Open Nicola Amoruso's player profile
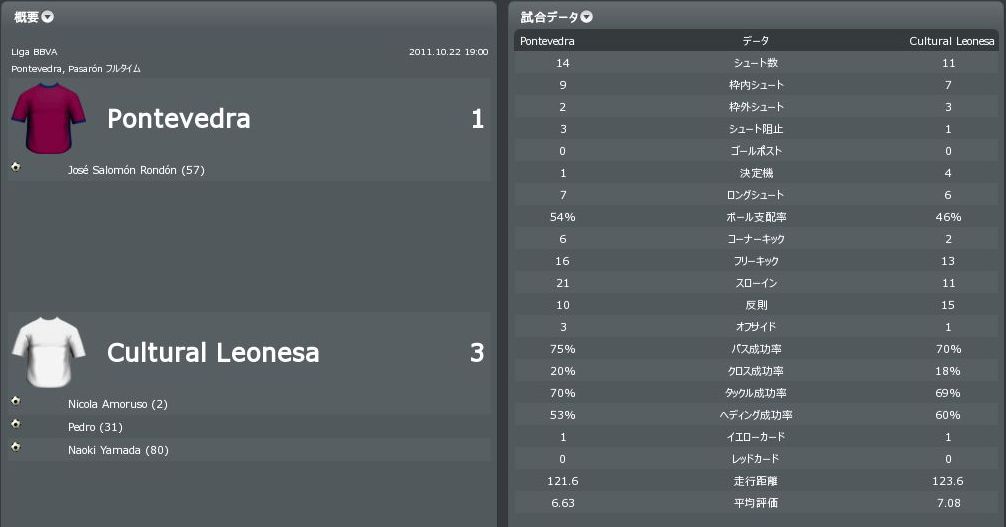Image resolution: width=1006 pixels, height=527 pixels. coord(117,404)
